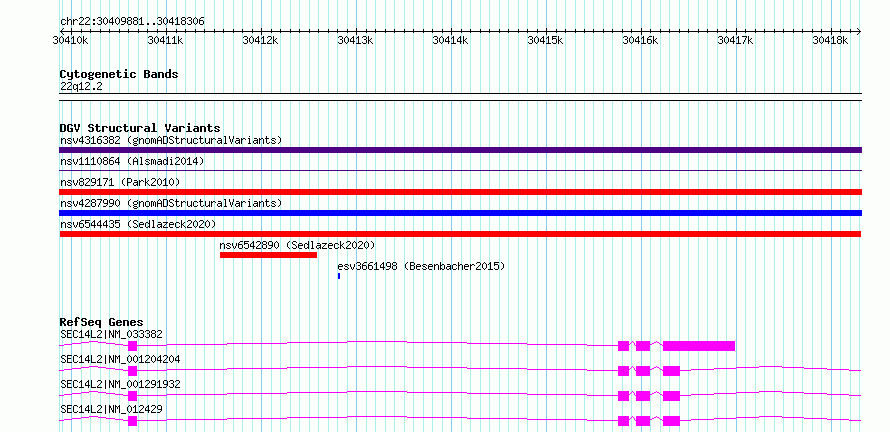Click the 30413k ruler tick label
The image size is (890, 432).
point(355,40)
